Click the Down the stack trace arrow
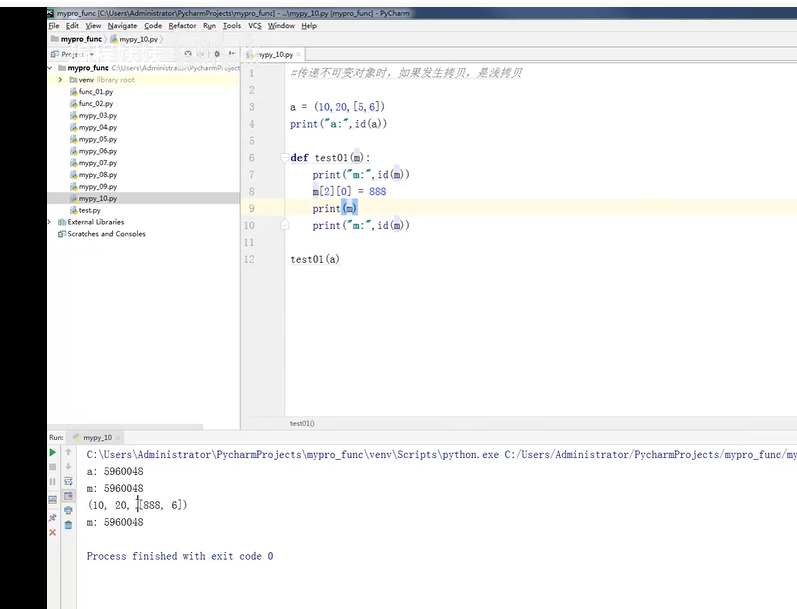797x609 pixels. coord(69,467)
